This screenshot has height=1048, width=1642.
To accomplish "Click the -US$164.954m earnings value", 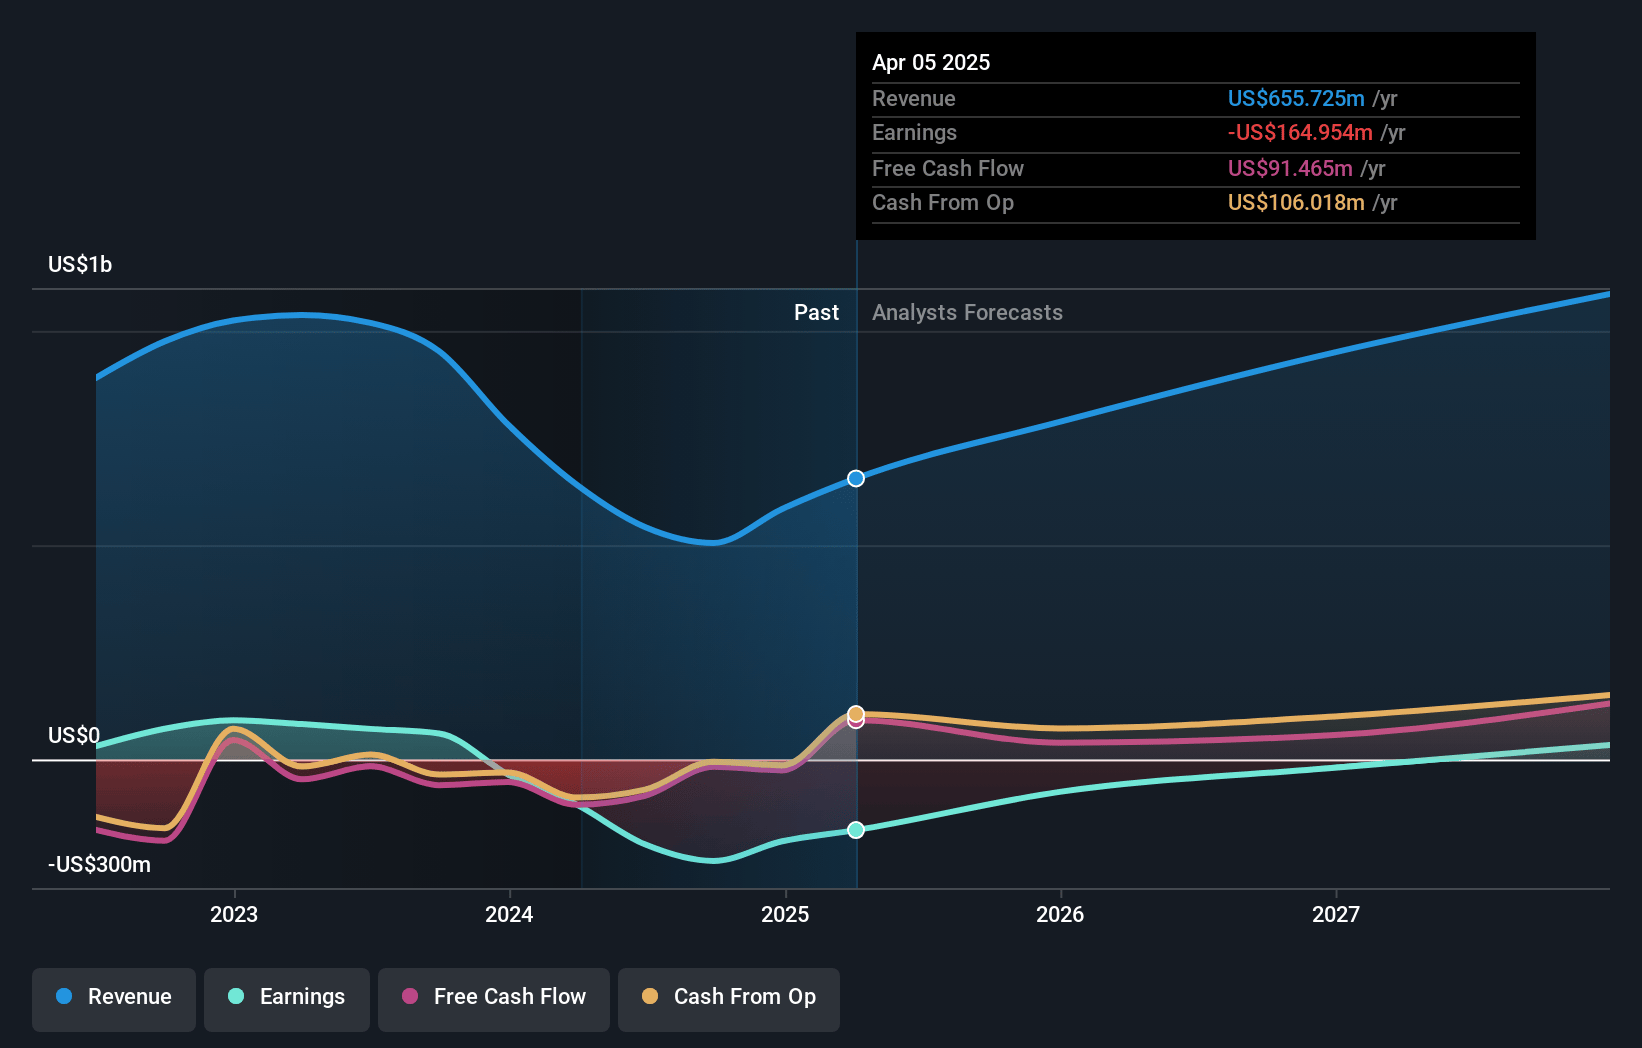I will click(1300, 132).
